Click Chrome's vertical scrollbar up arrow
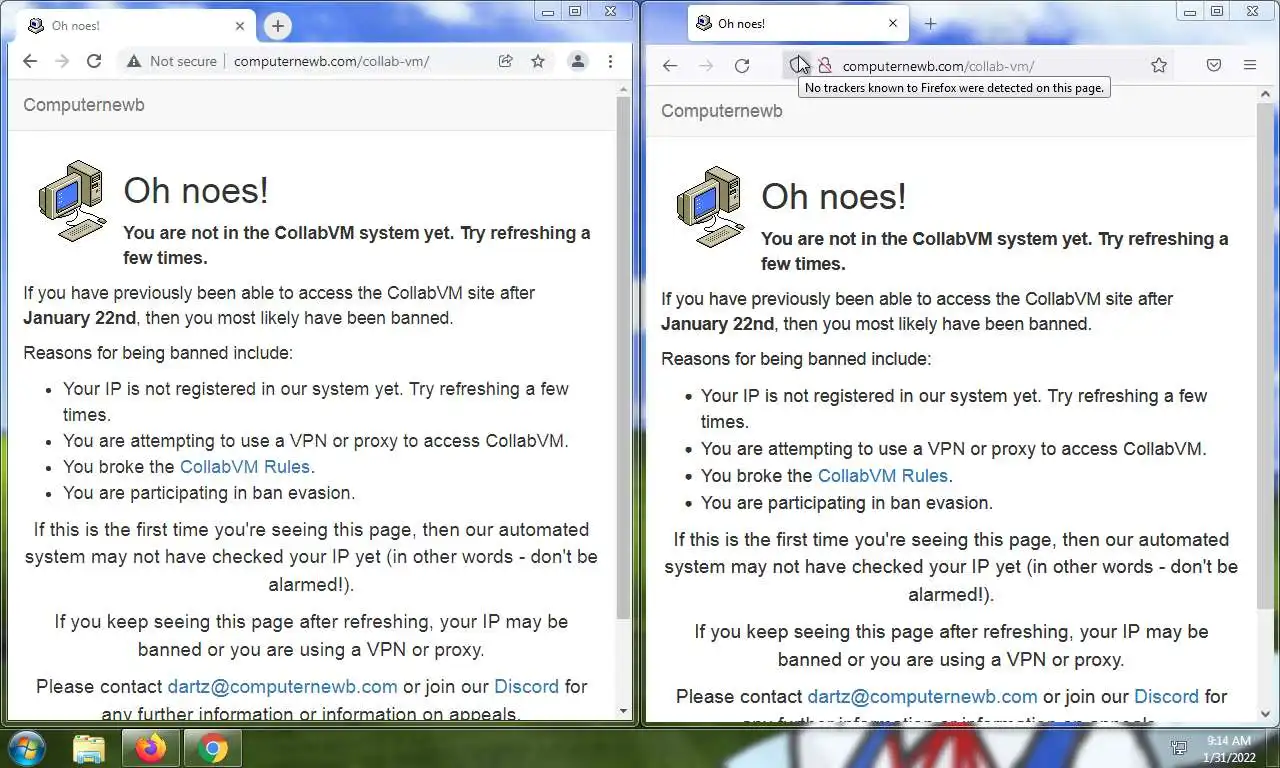 [624, 90]
